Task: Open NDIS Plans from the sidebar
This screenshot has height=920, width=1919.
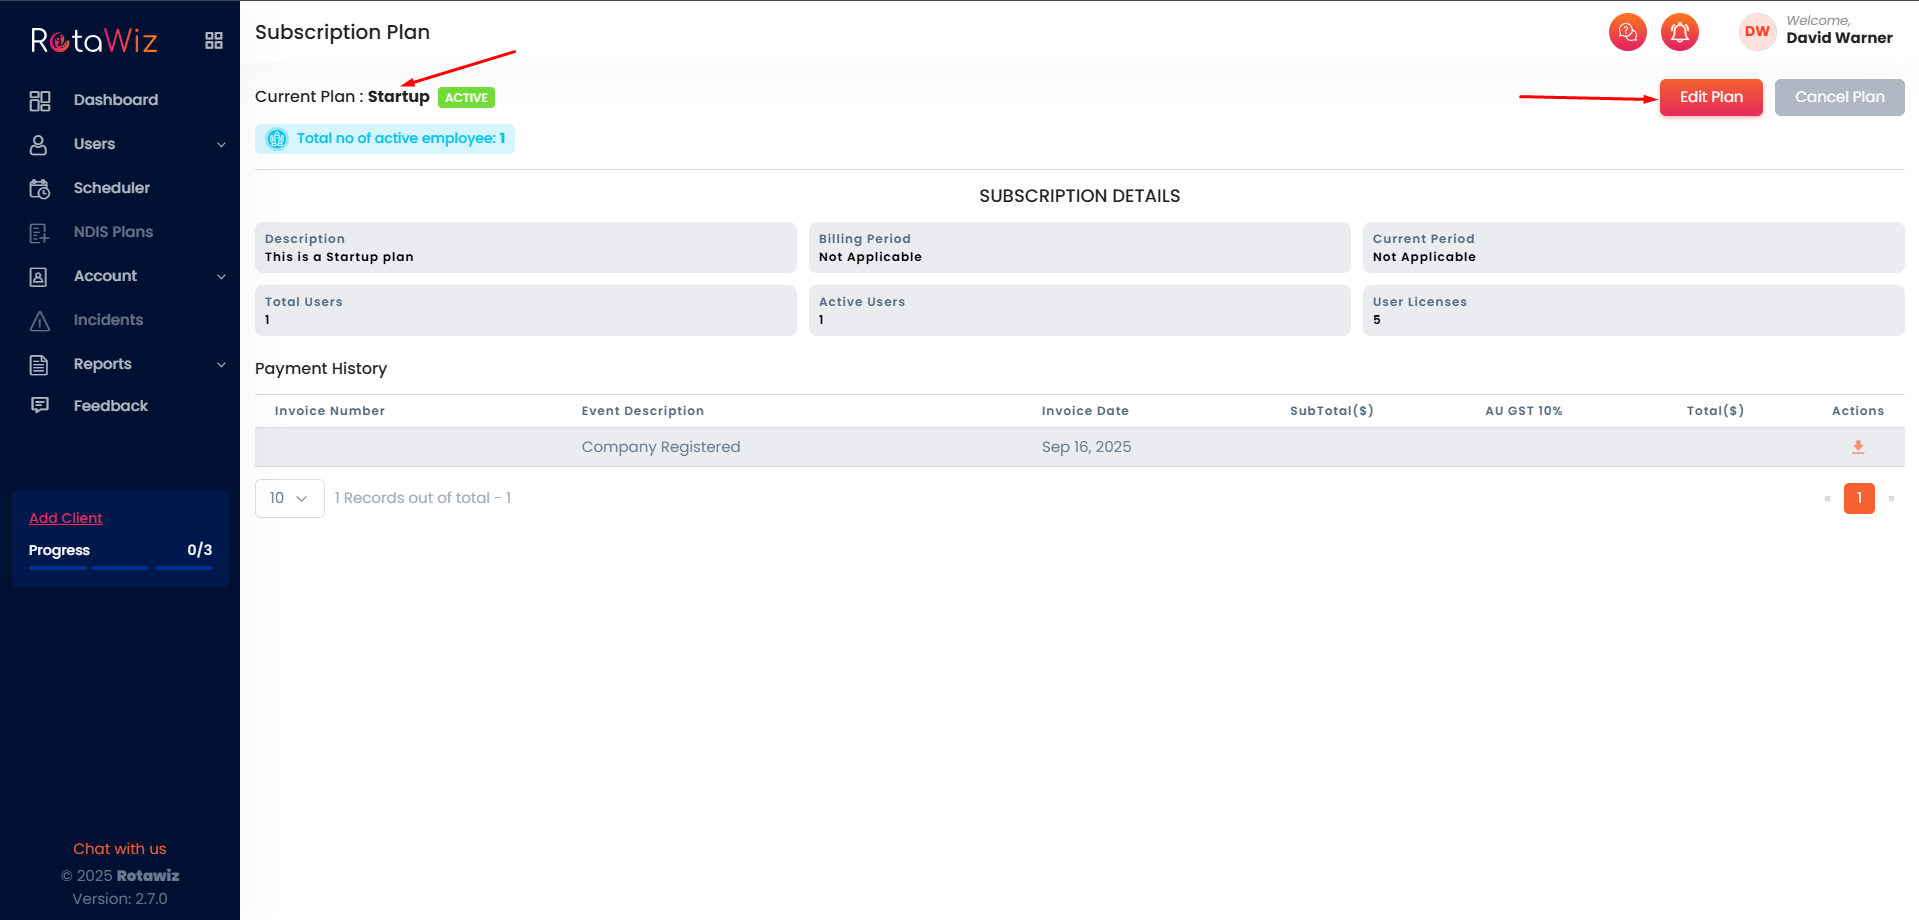Action: point(113,232)
